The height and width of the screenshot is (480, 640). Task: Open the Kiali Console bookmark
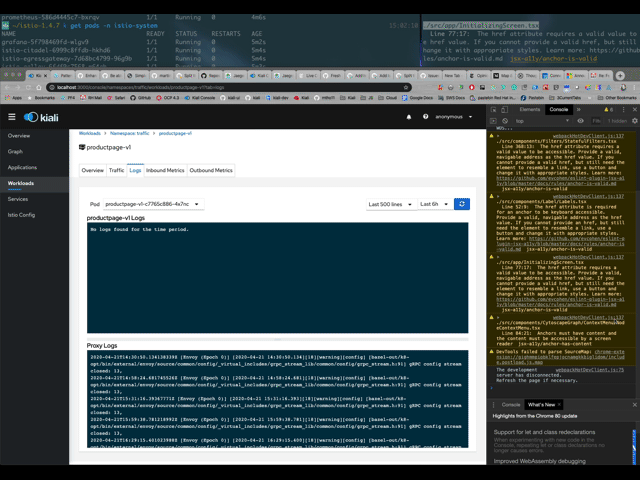[x=200, y=98]
